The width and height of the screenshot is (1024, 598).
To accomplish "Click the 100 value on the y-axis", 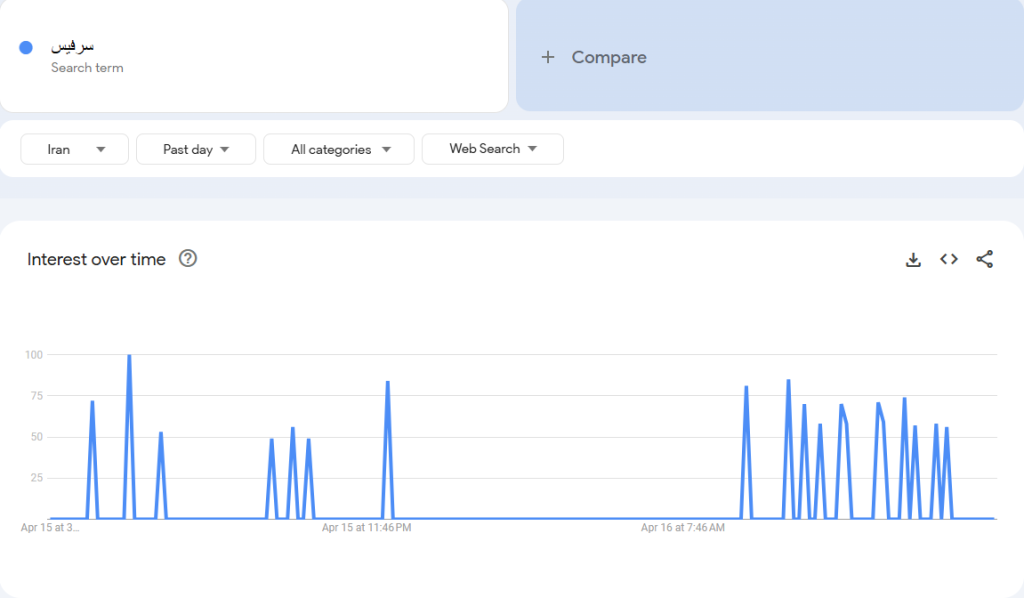I will [x=34, y=354].
